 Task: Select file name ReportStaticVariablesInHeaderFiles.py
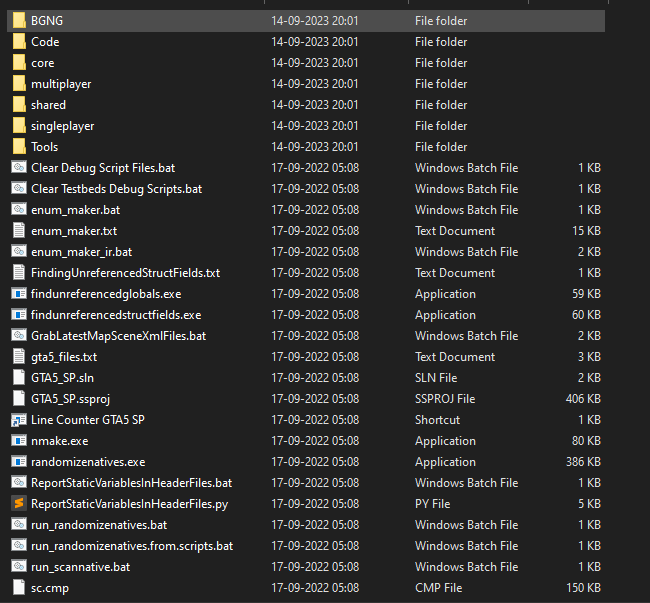click(130, 504)
